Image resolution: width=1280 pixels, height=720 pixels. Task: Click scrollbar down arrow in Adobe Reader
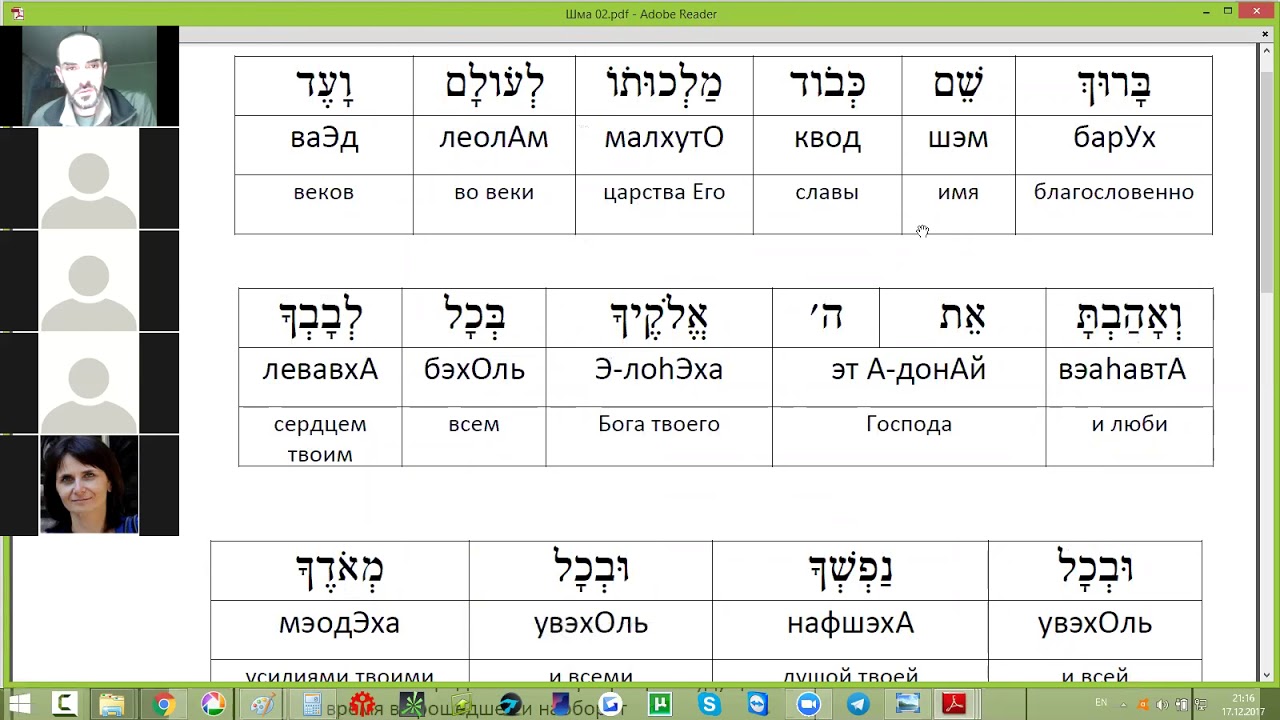(x=1266, y=676)
